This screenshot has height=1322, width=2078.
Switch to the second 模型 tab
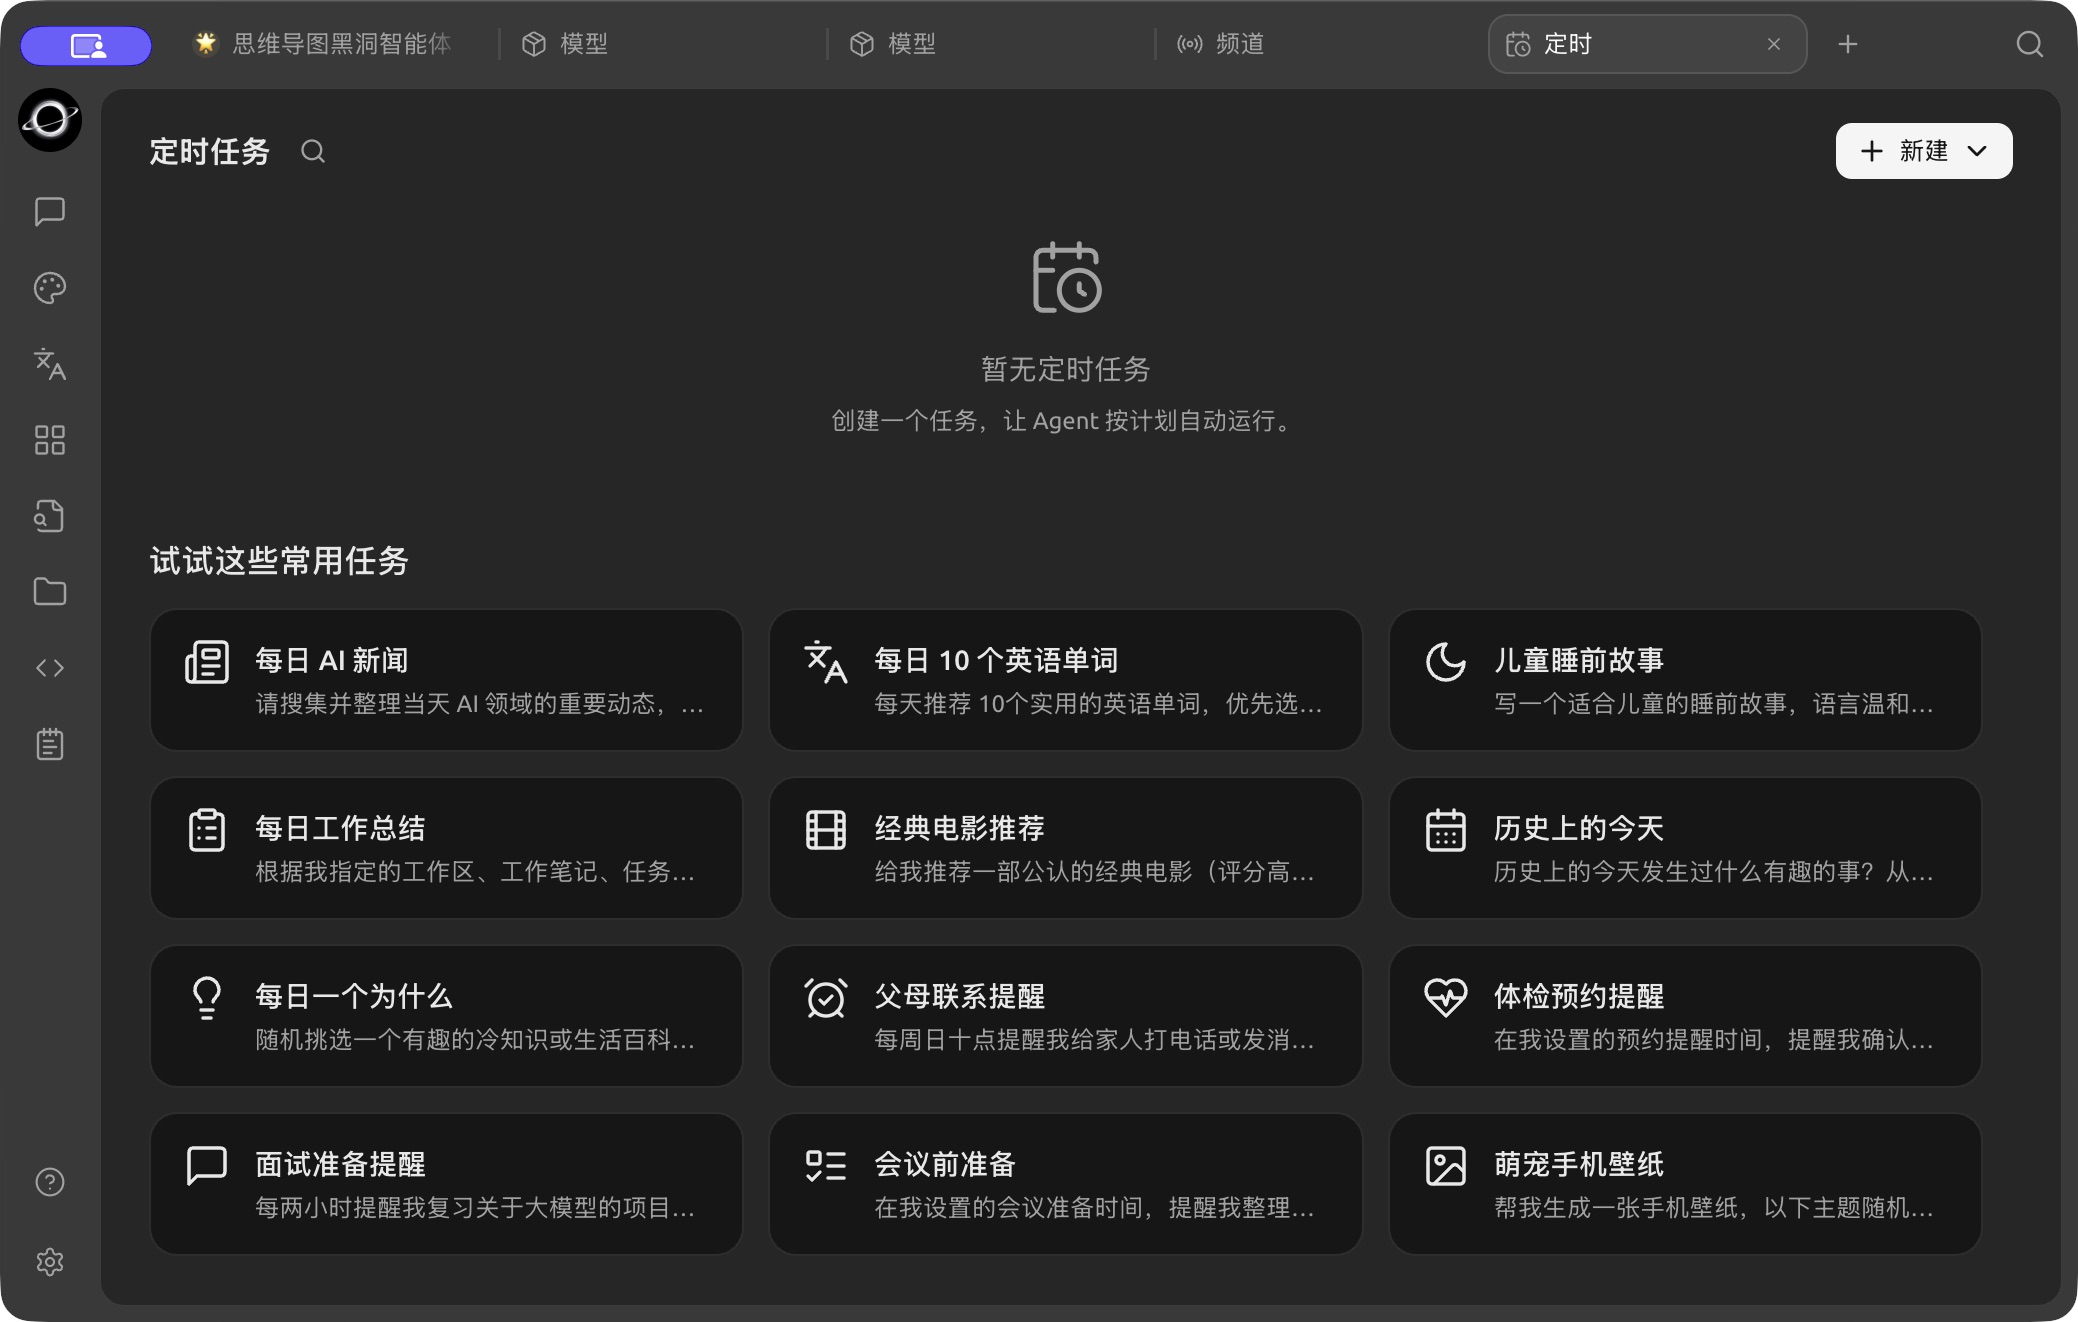click(990, 44)
